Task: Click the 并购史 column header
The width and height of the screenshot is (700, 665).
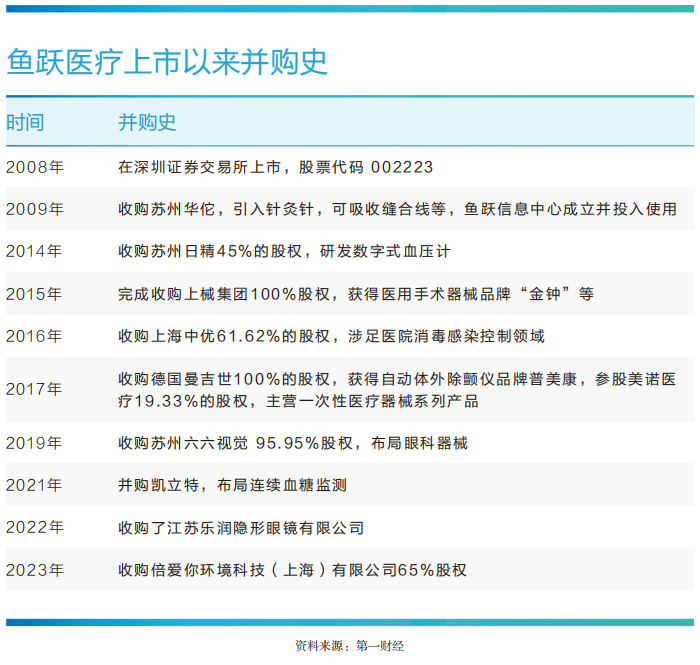Action: pyautogui.click(x=147, y=122)
